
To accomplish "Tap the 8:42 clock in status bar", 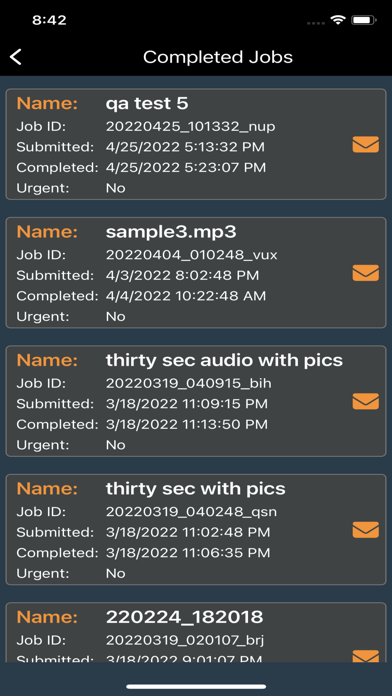I will pyautogui.click(x=49, y=20).
